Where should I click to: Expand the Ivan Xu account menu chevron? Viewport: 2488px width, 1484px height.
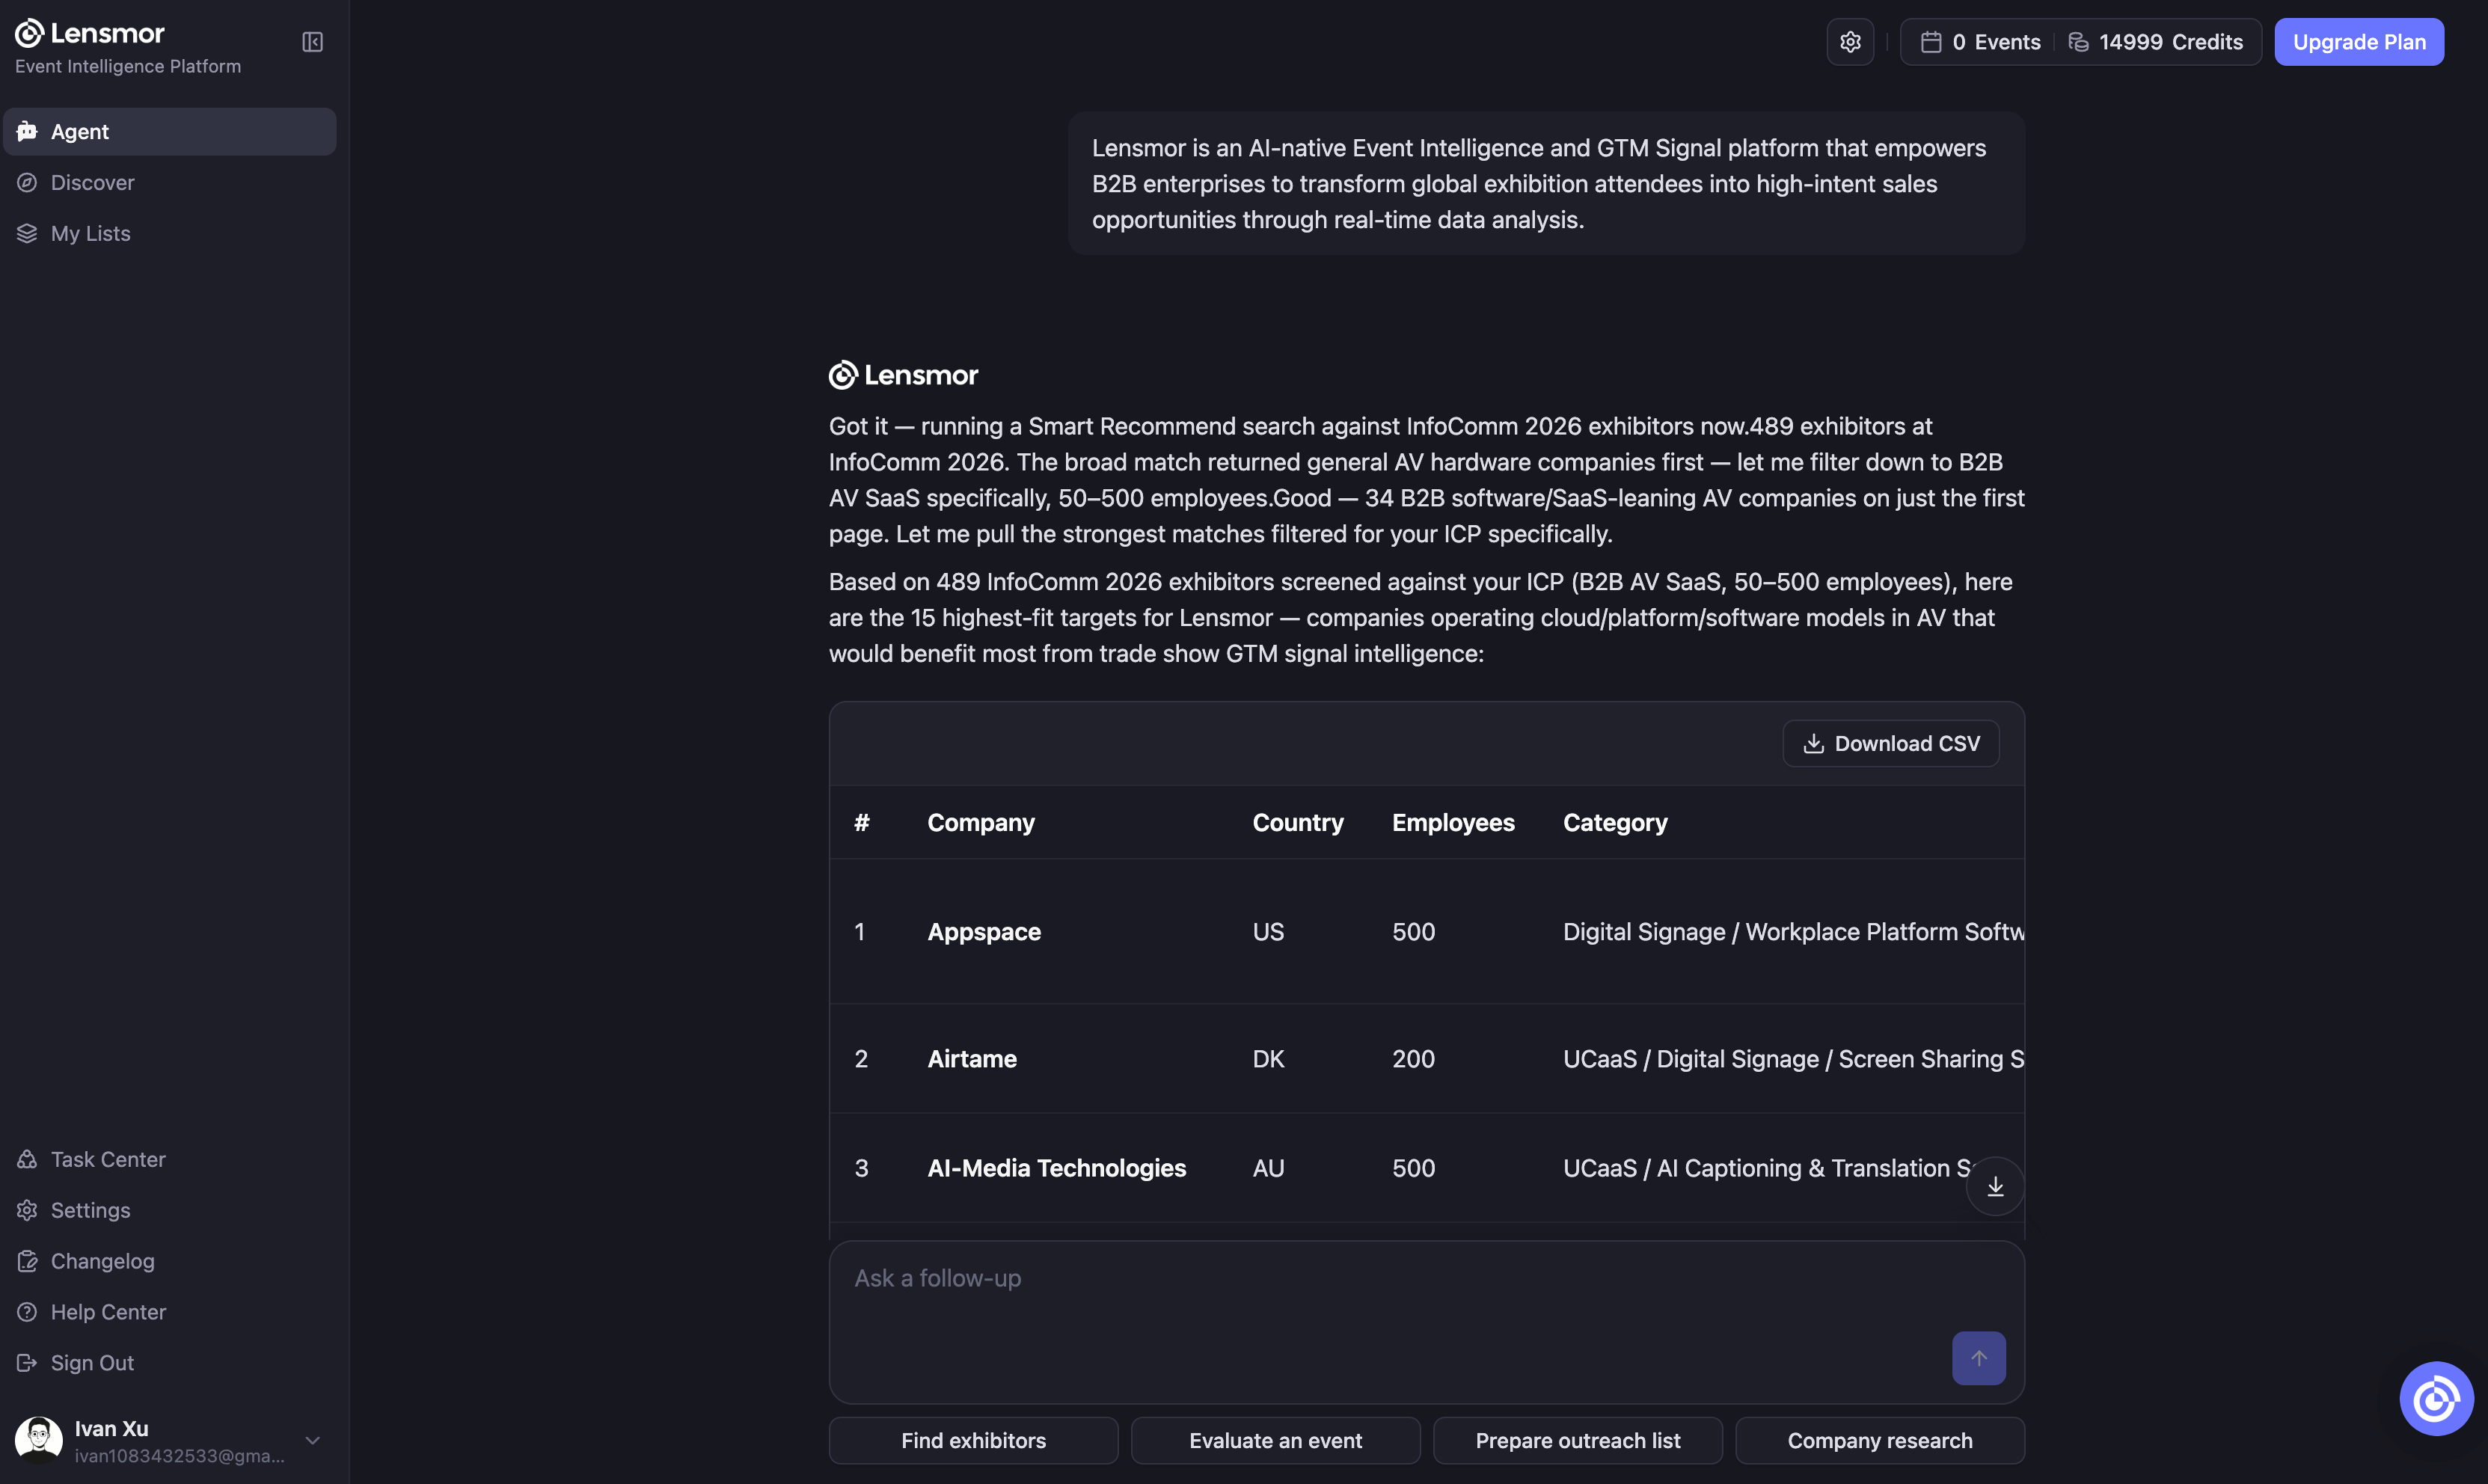pos(312,1440)
